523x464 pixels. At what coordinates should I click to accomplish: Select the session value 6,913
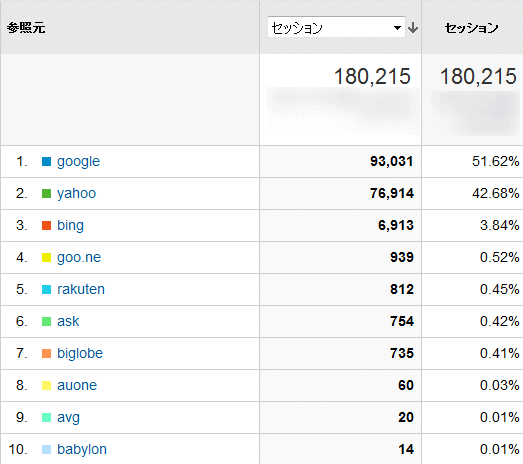coord(396,225)
